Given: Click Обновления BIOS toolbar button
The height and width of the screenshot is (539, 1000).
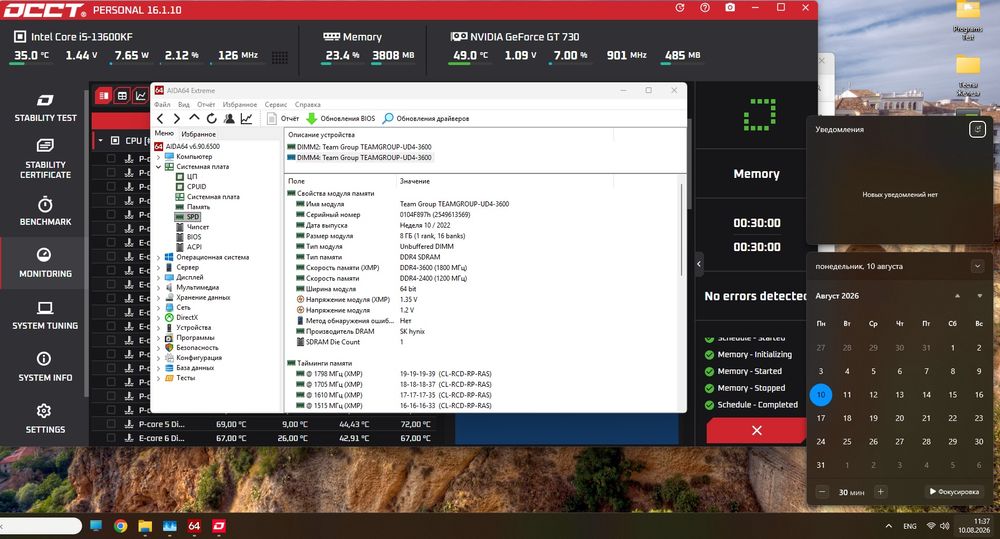Looking at the screenshot, I should click(341, 119).
